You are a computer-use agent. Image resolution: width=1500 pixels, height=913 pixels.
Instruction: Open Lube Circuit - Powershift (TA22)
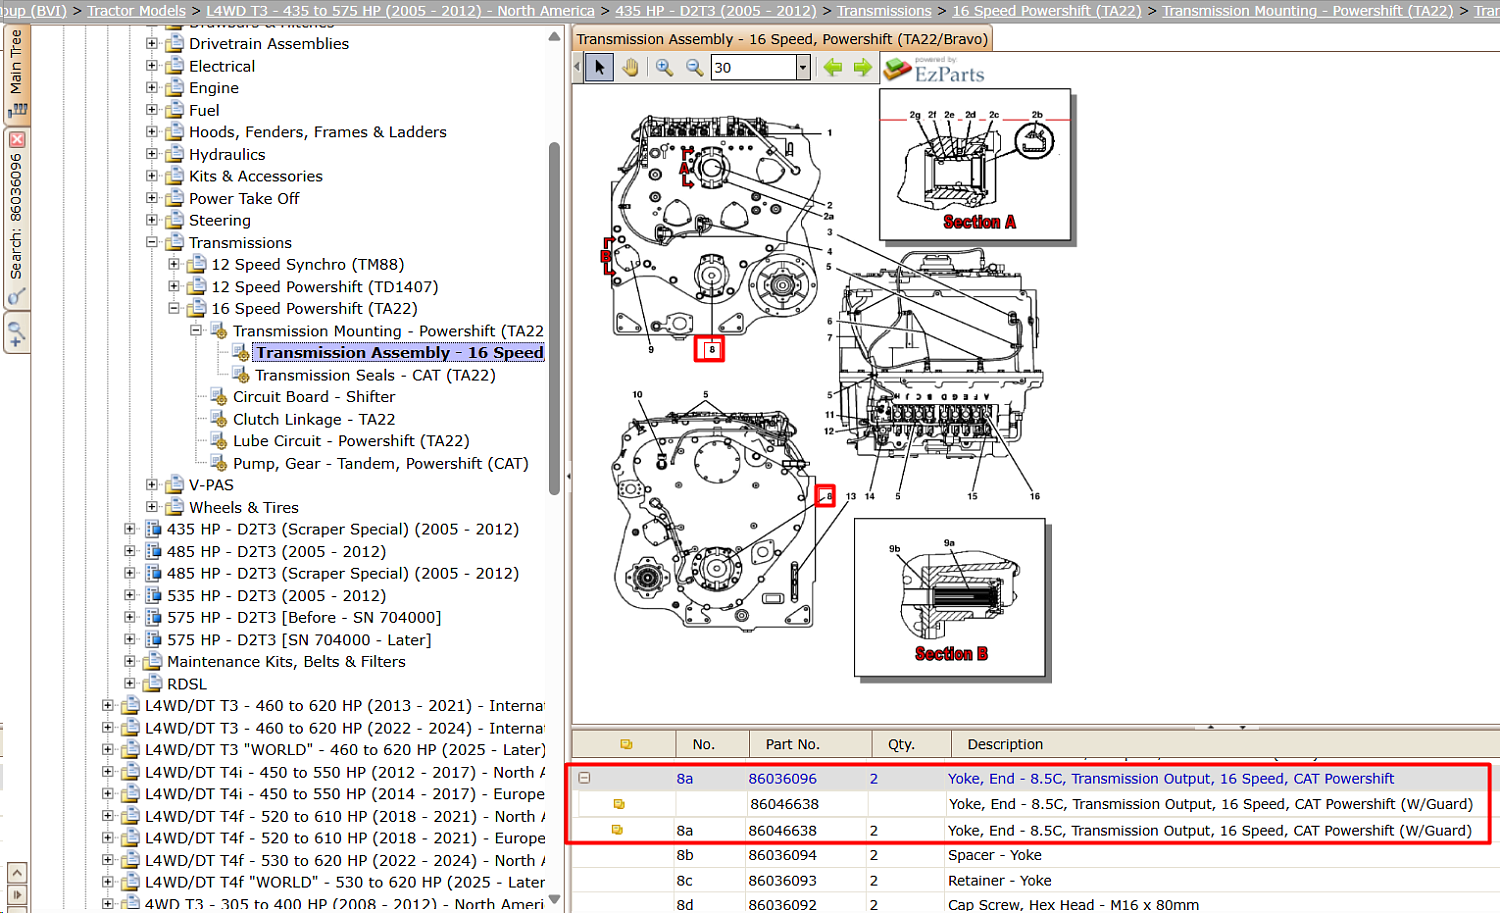coord(351,441)
